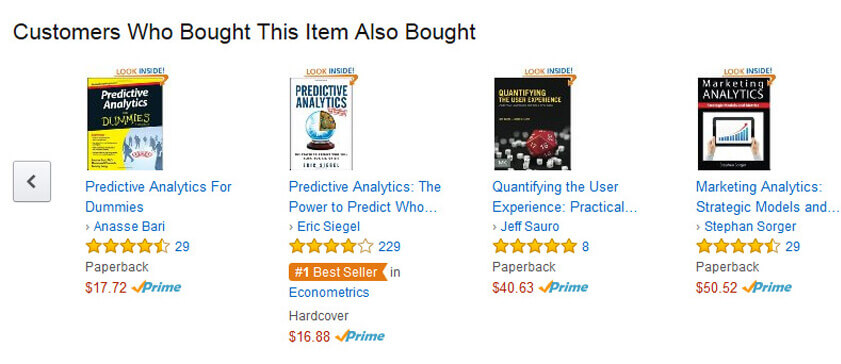View author Anasse Bari's page
This screenshot has width=841, height=364.
click(x=129, y=226)
